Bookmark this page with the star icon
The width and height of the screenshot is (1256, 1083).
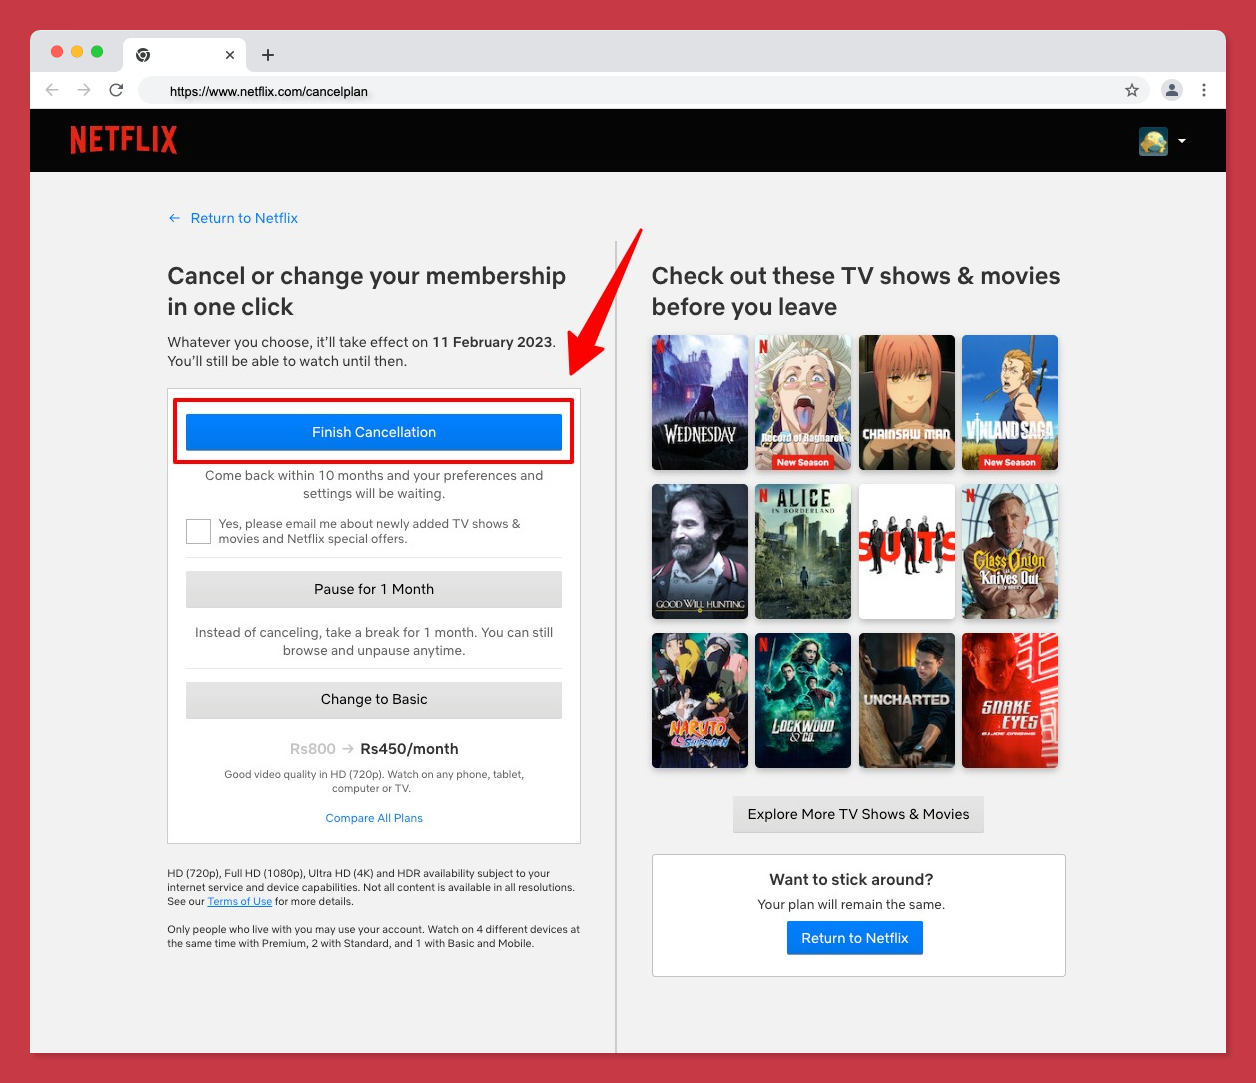tap(1132, 90)
